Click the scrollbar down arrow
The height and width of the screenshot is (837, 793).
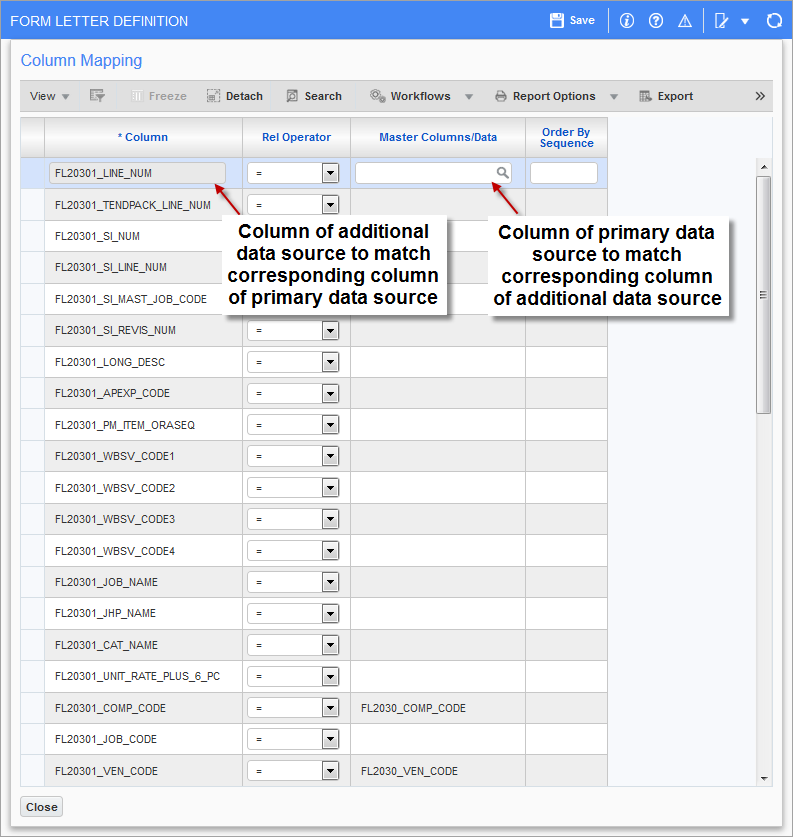click(764, 779)
